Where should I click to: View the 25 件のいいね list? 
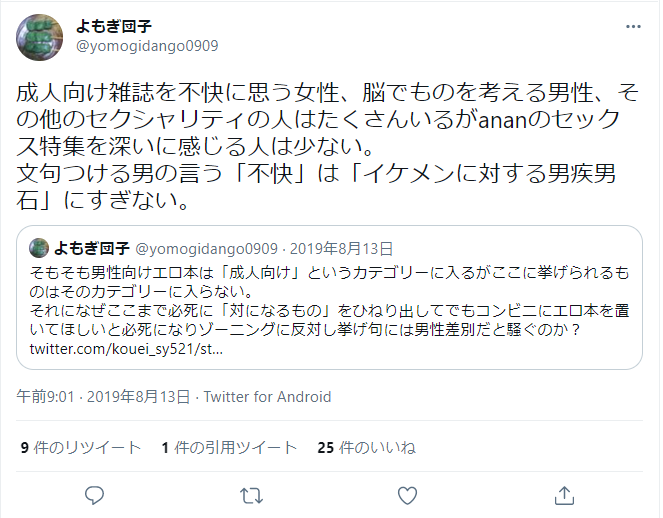(367, 447)
